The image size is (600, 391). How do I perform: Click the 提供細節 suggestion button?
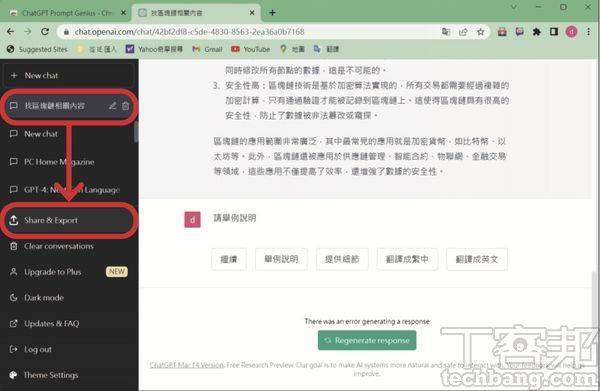[342, 259]
